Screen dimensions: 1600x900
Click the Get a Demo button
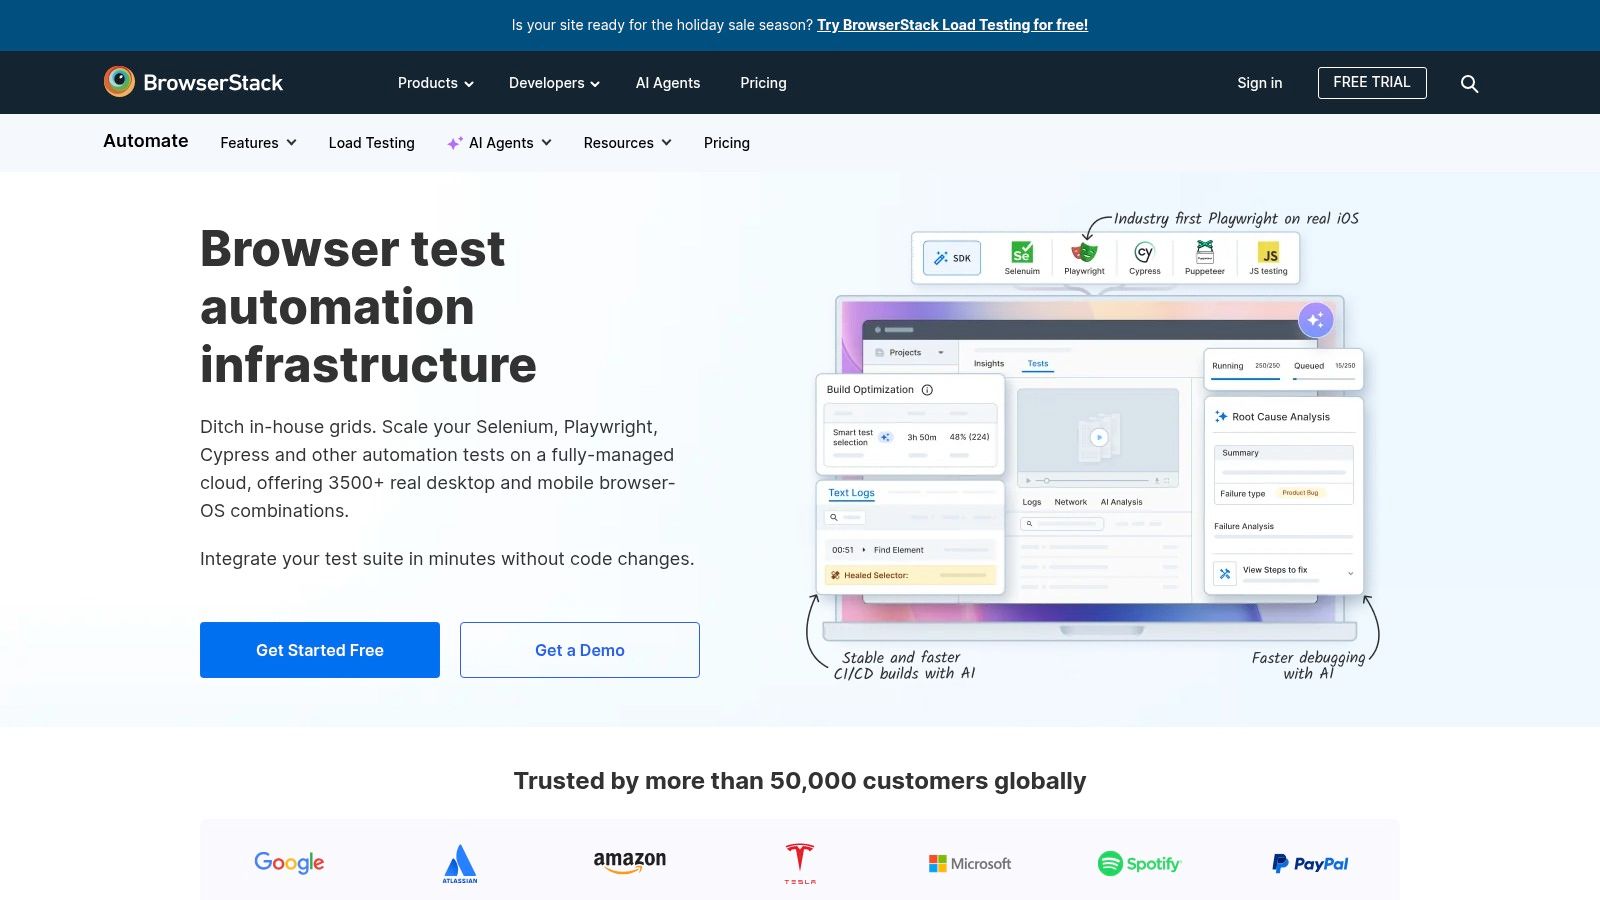tap(580, 650)
